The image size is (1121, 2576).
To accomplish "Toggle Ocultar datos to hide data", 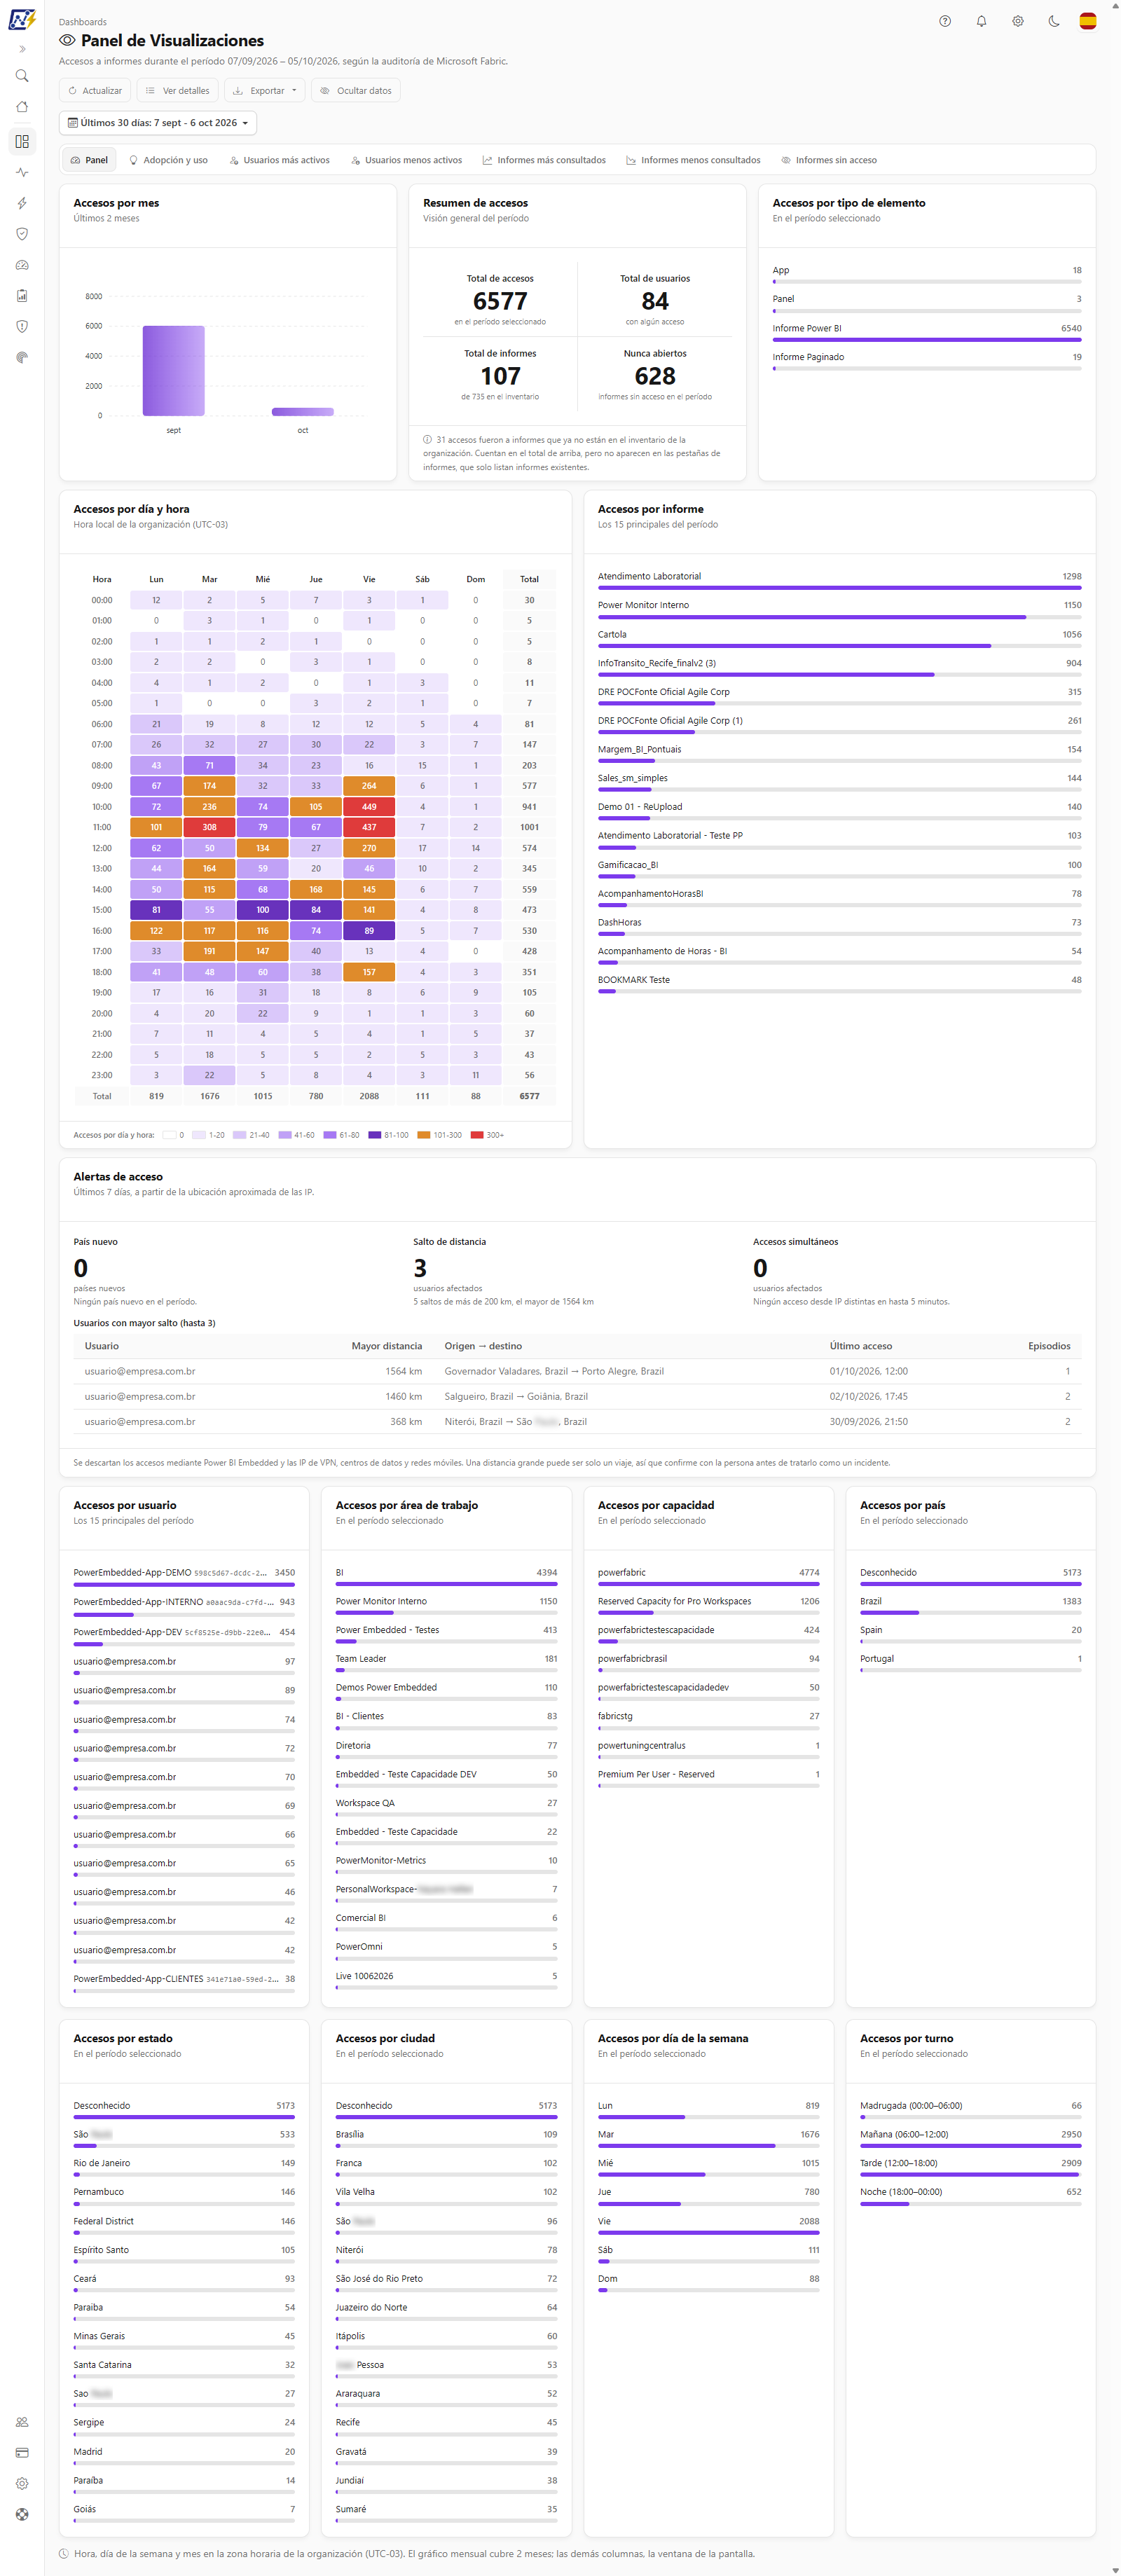I will click(356, 91).
